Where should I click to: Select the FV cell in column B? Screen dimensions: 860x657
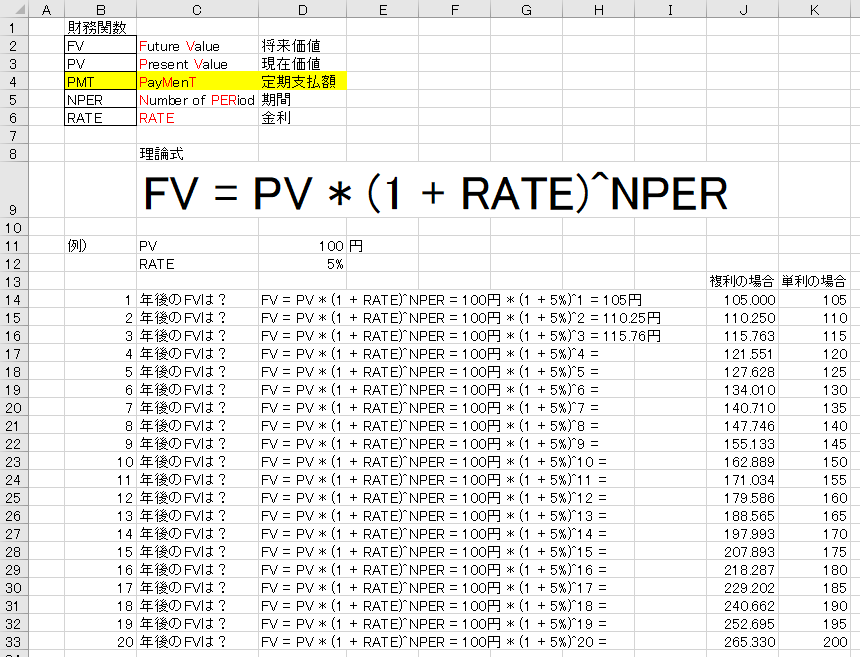(x=100, y=45)
